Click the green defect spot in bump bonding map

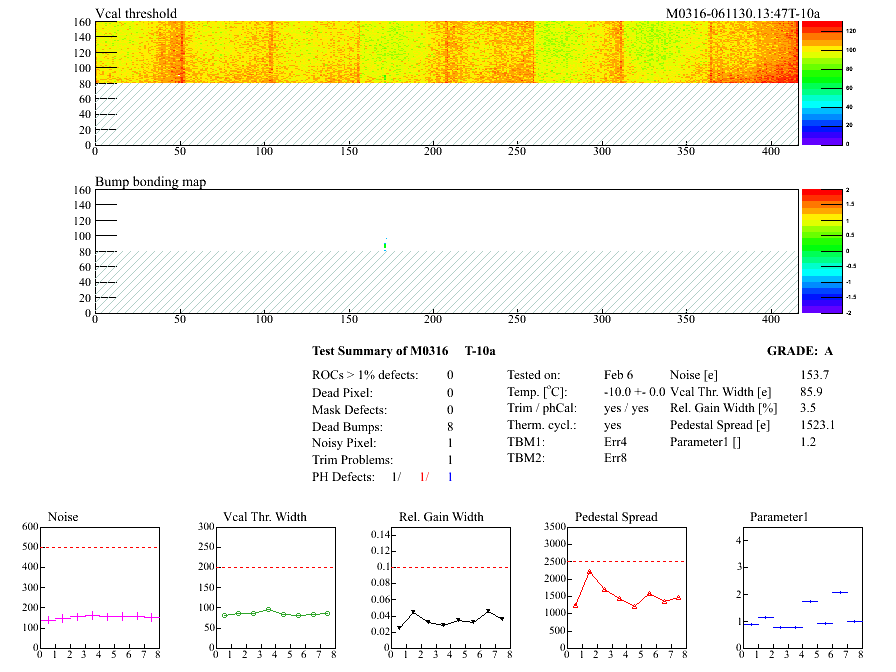(385, 245)
